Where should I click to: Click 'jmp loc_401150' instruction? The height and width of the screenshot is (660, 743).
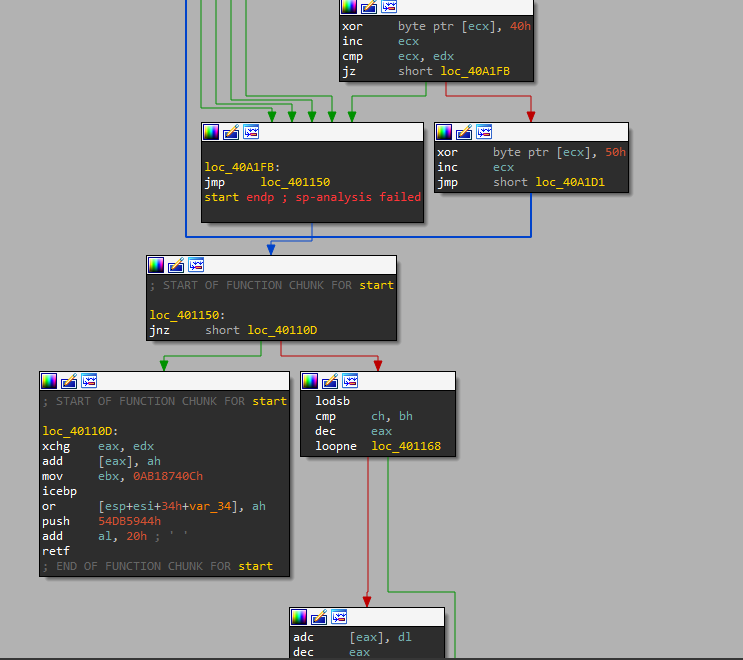tap(267, 182)
